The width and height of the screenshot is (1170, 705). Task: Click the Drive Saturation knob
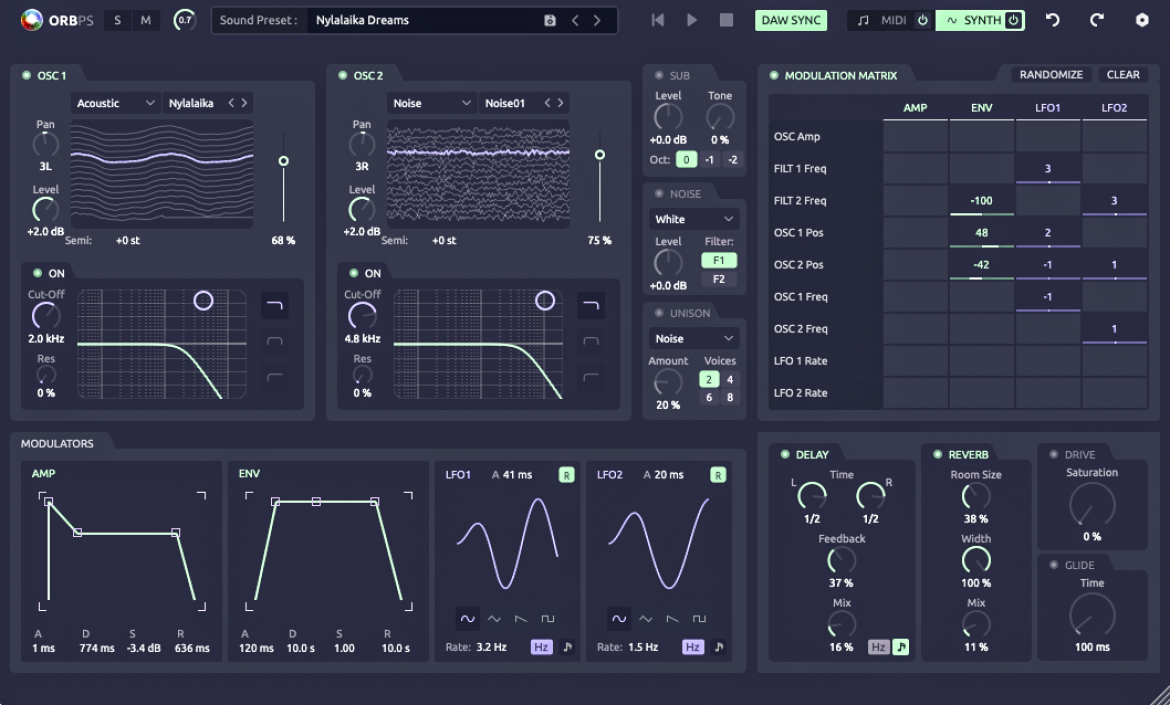[x=1092, y=505]
